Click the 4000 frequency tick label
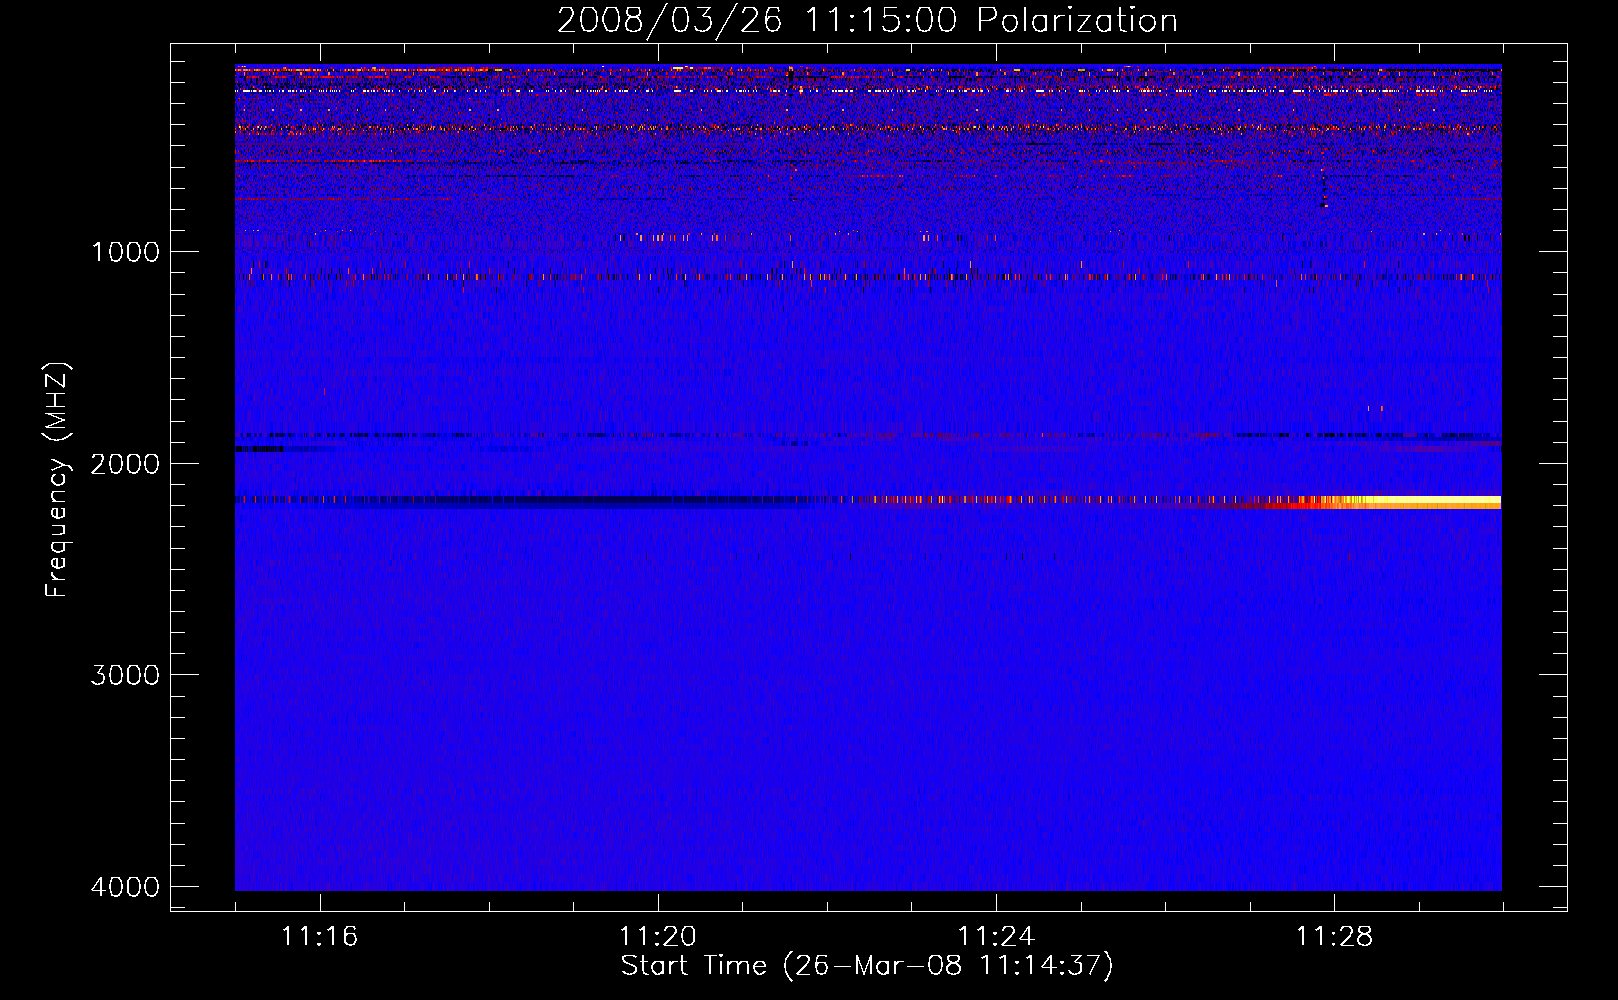Screen dimensions: 1618x1000 click(125, 887)
